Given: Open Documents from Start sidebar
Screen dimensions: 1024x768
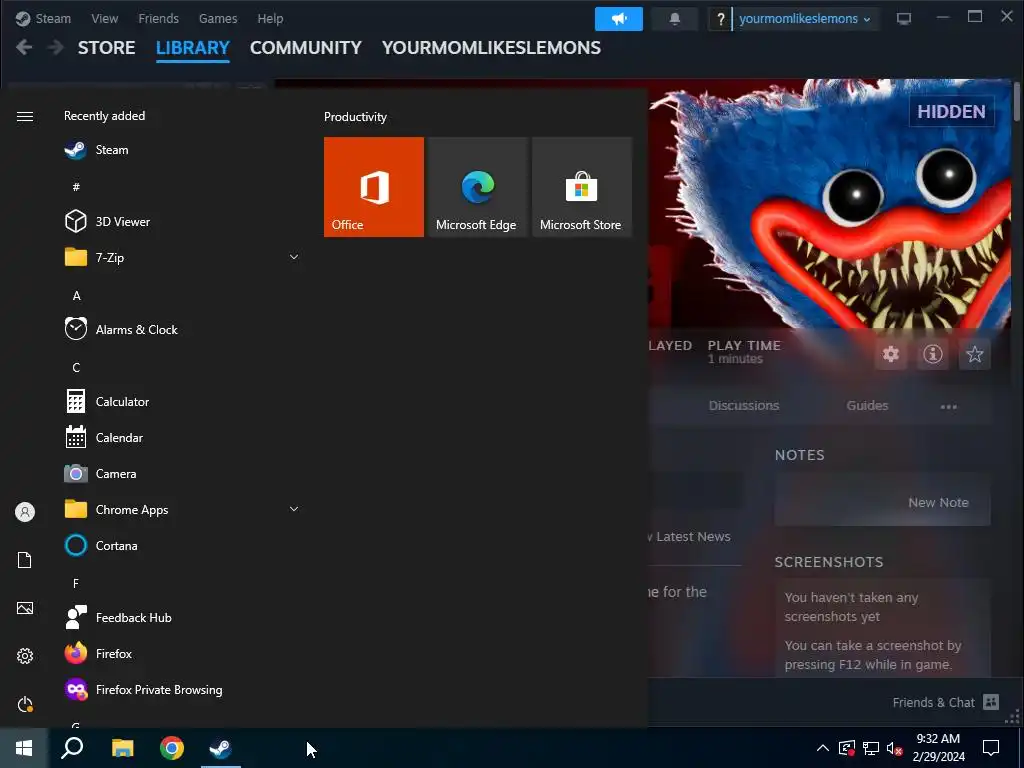Looking at the screenshot, I should 25,560.
